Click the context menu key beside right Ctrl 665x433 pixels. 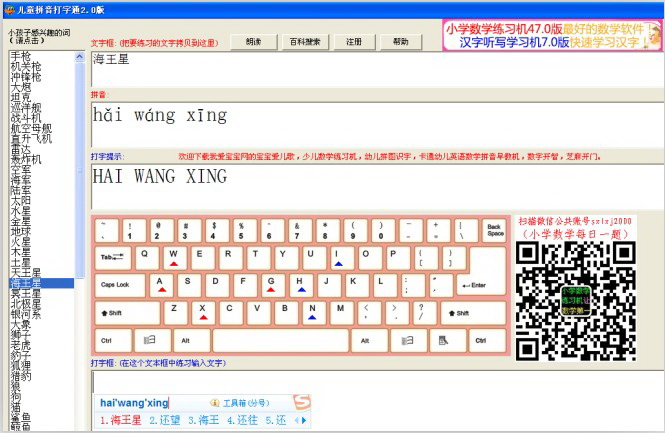pos(447,340)
